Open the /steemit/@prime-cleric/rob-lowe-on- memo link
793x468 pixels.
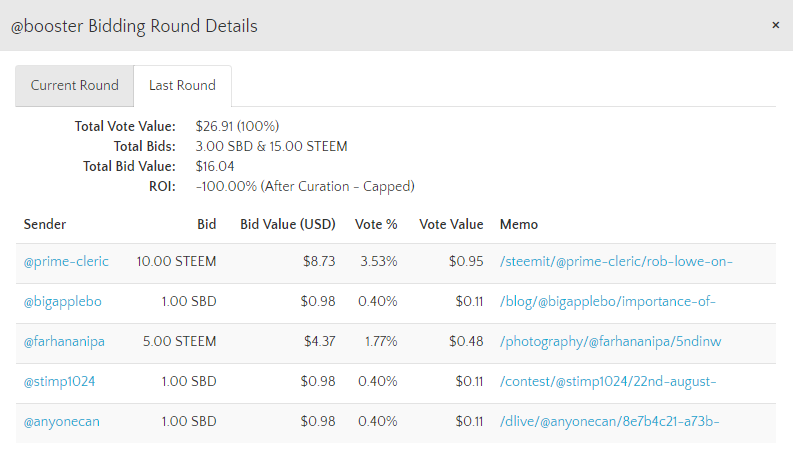616,262
